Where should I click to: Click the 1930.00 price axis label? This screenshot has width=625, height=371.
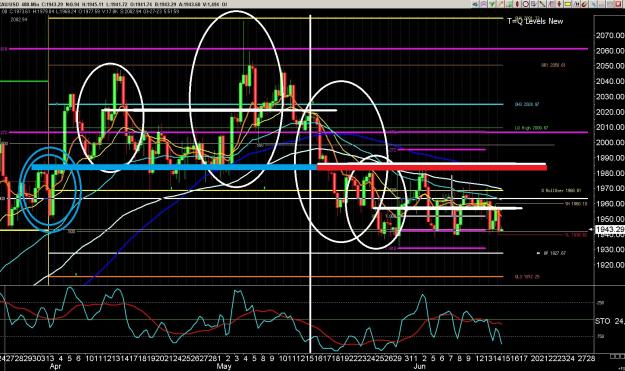(x=610, y=249)
